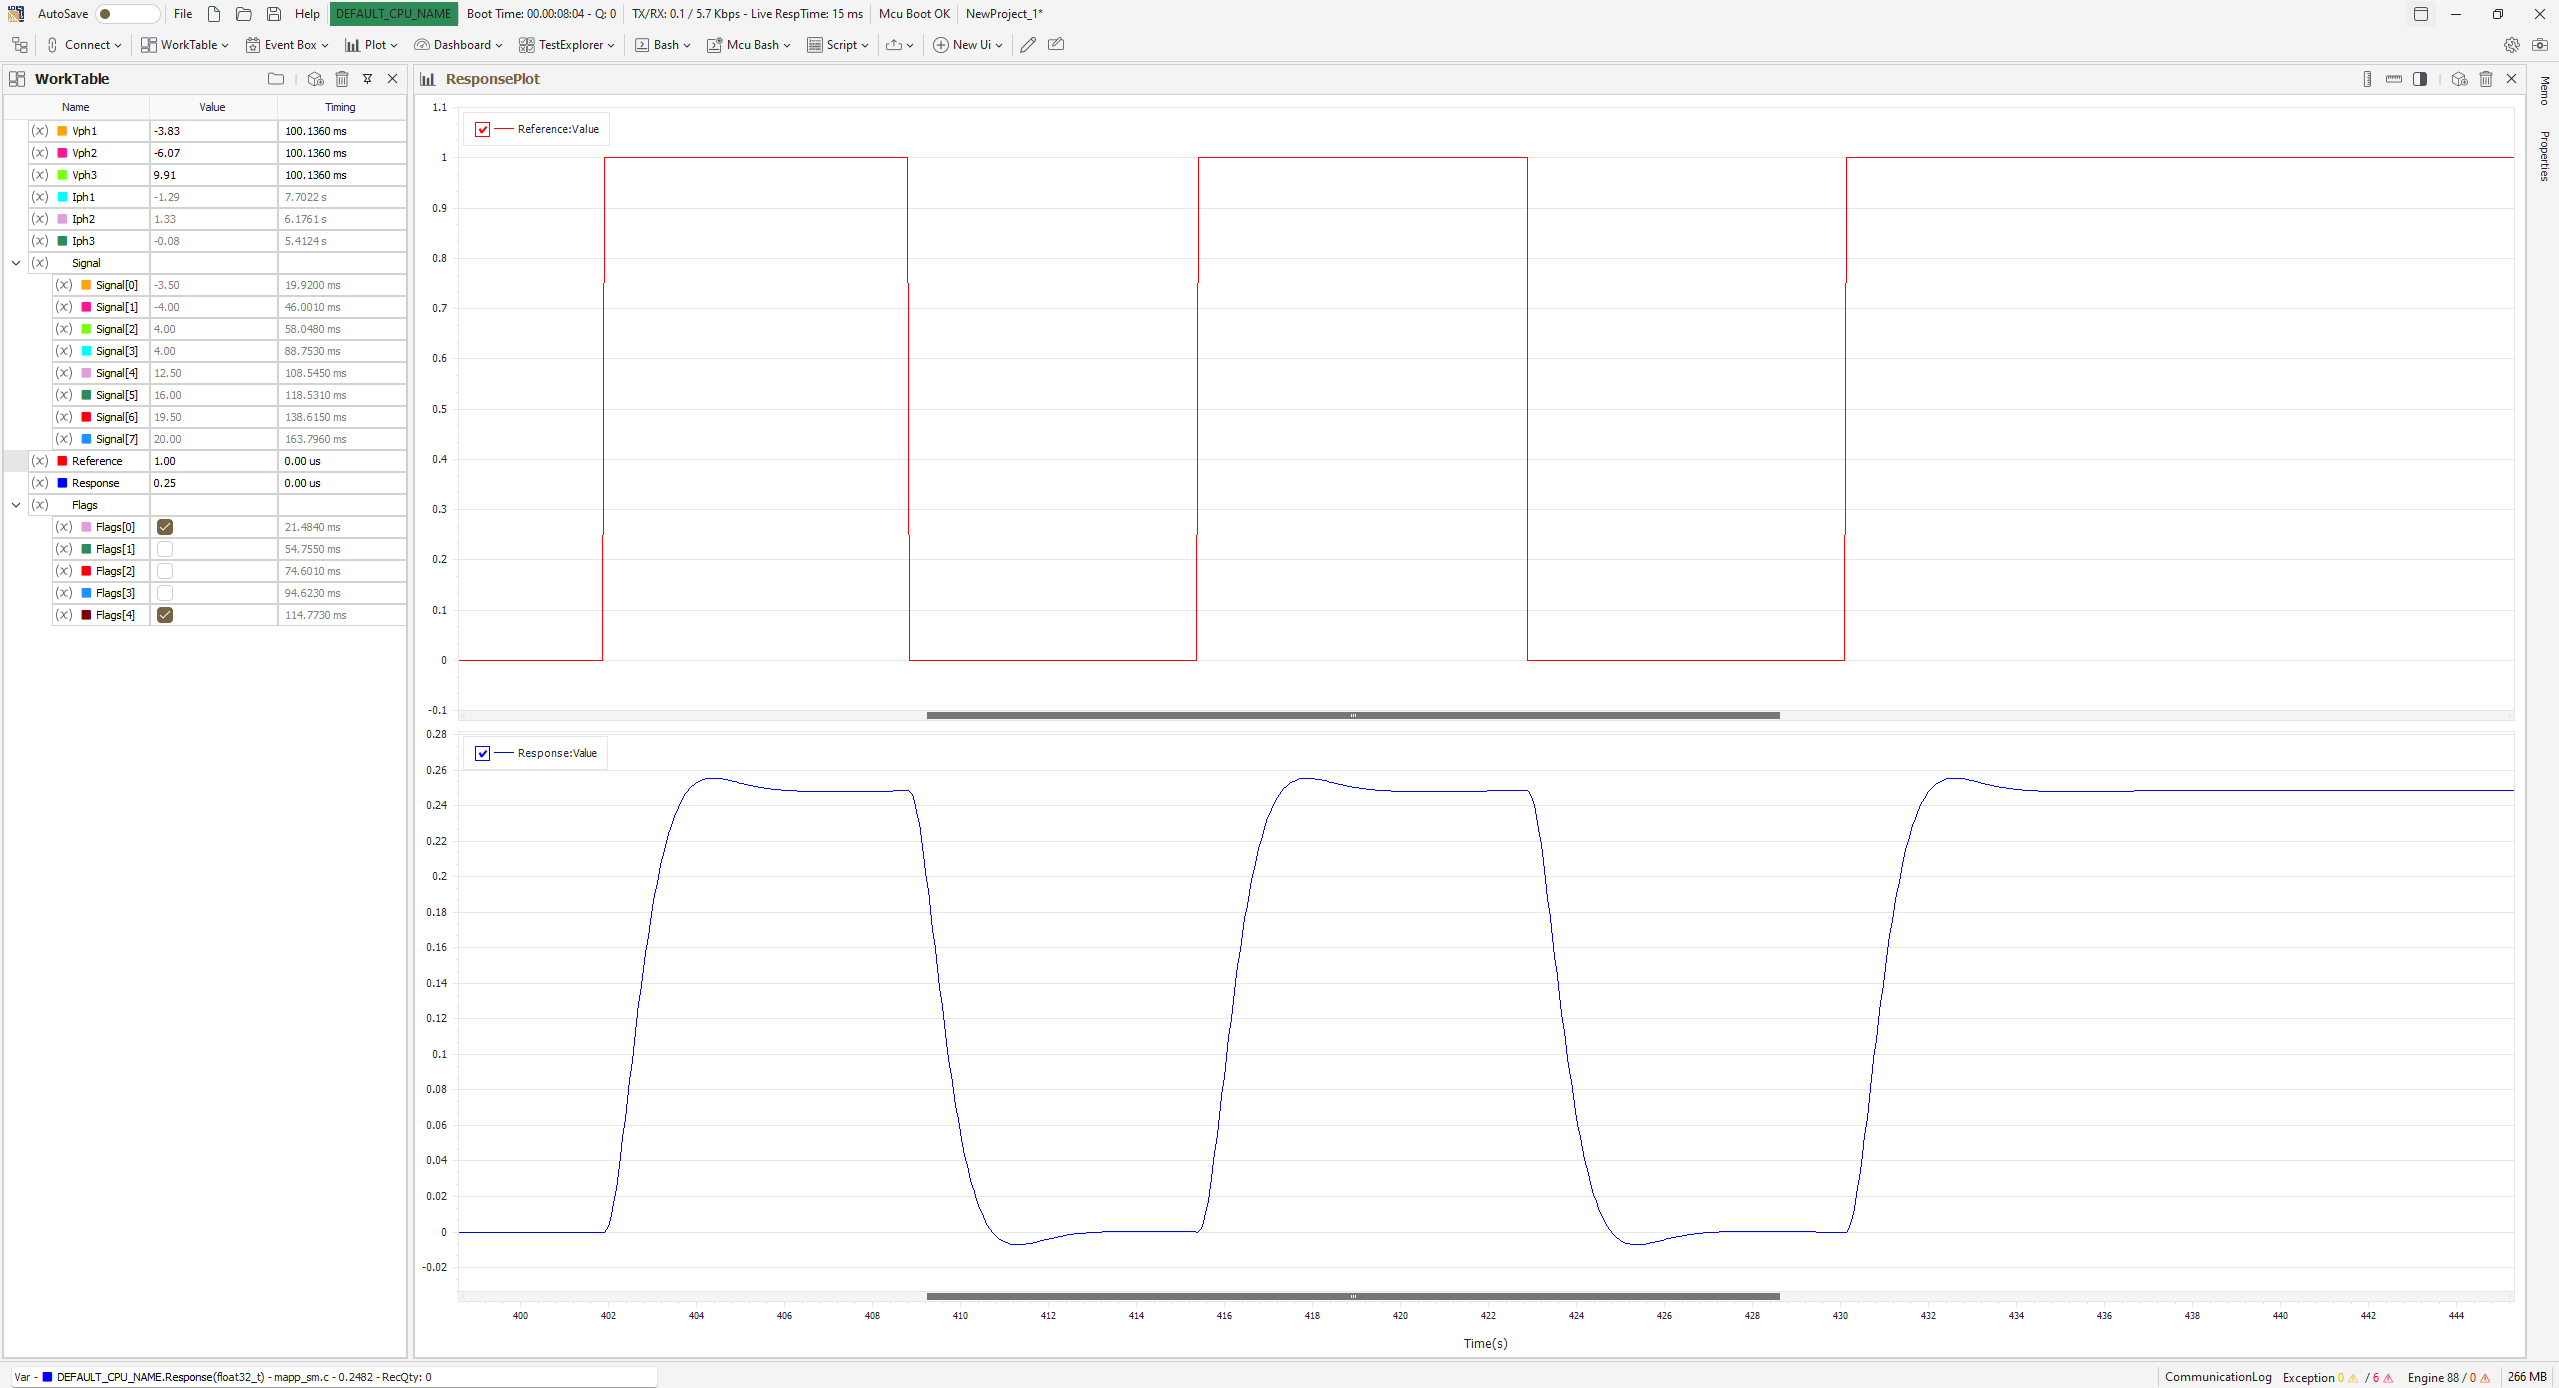Screen dimensions: 2559x1388
Task: Open the File menu
Action: (x=183, y=14)
